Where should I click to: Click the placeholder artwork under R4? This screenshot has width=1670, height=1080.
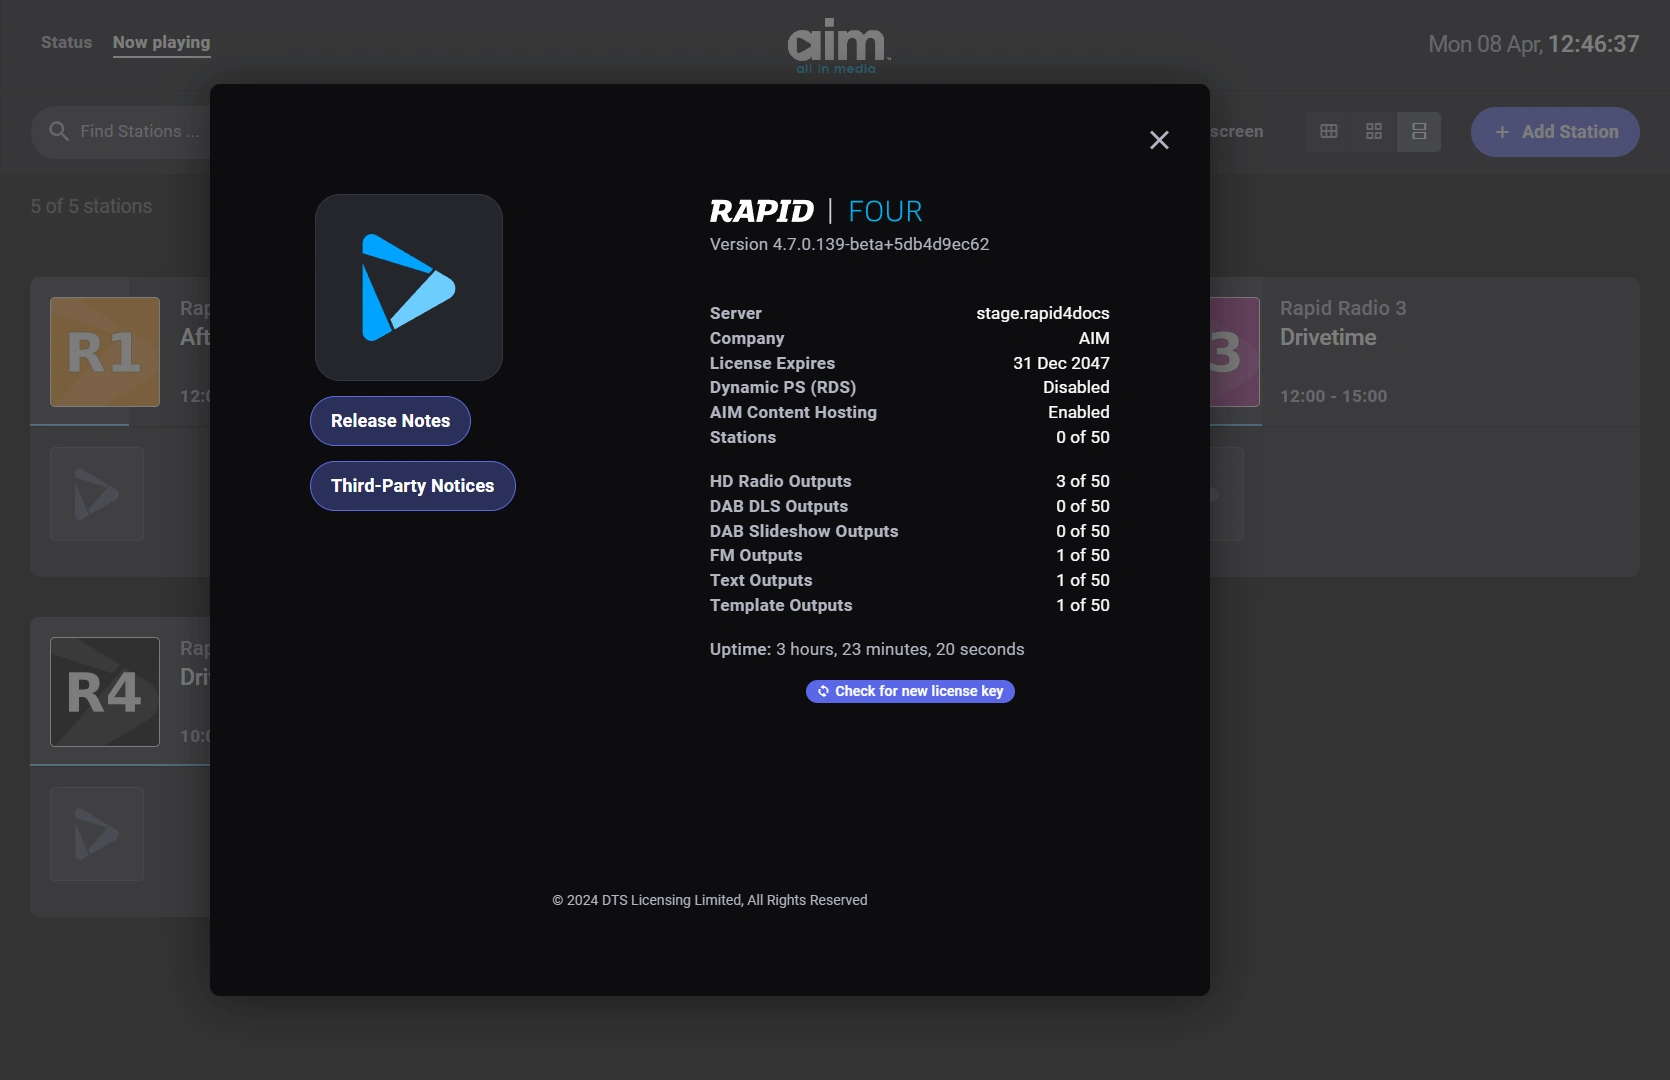[x=97, y=834]
